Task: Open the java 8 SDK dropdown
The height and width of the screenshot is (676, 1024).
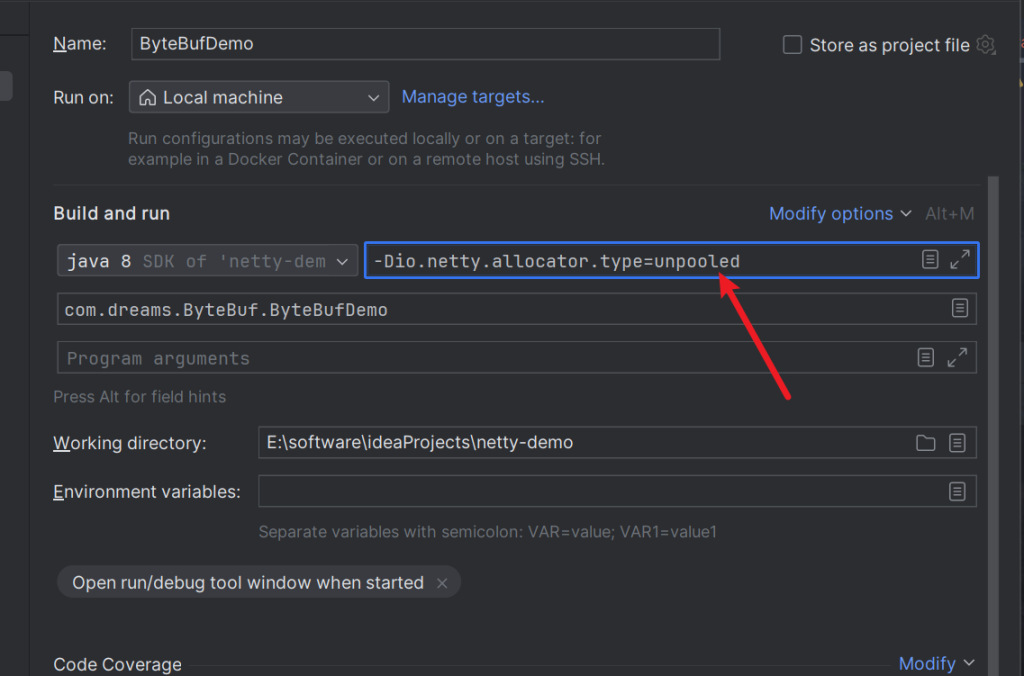Action: point(207,261)
